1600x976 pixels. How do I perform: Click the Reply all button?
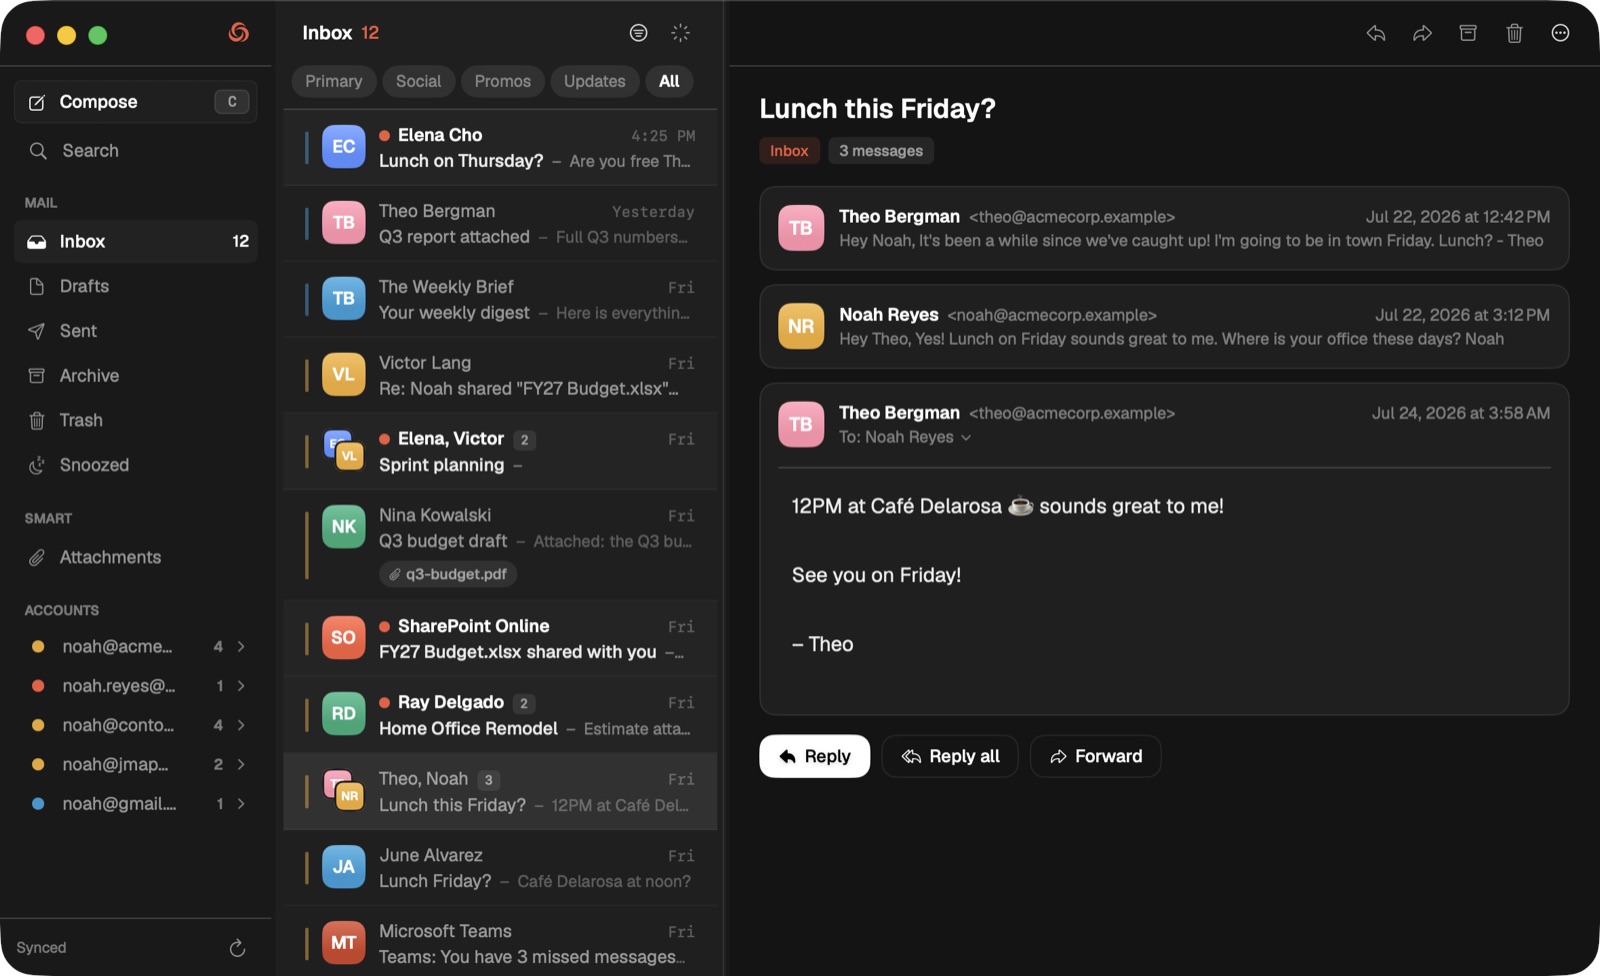point(950,757)
